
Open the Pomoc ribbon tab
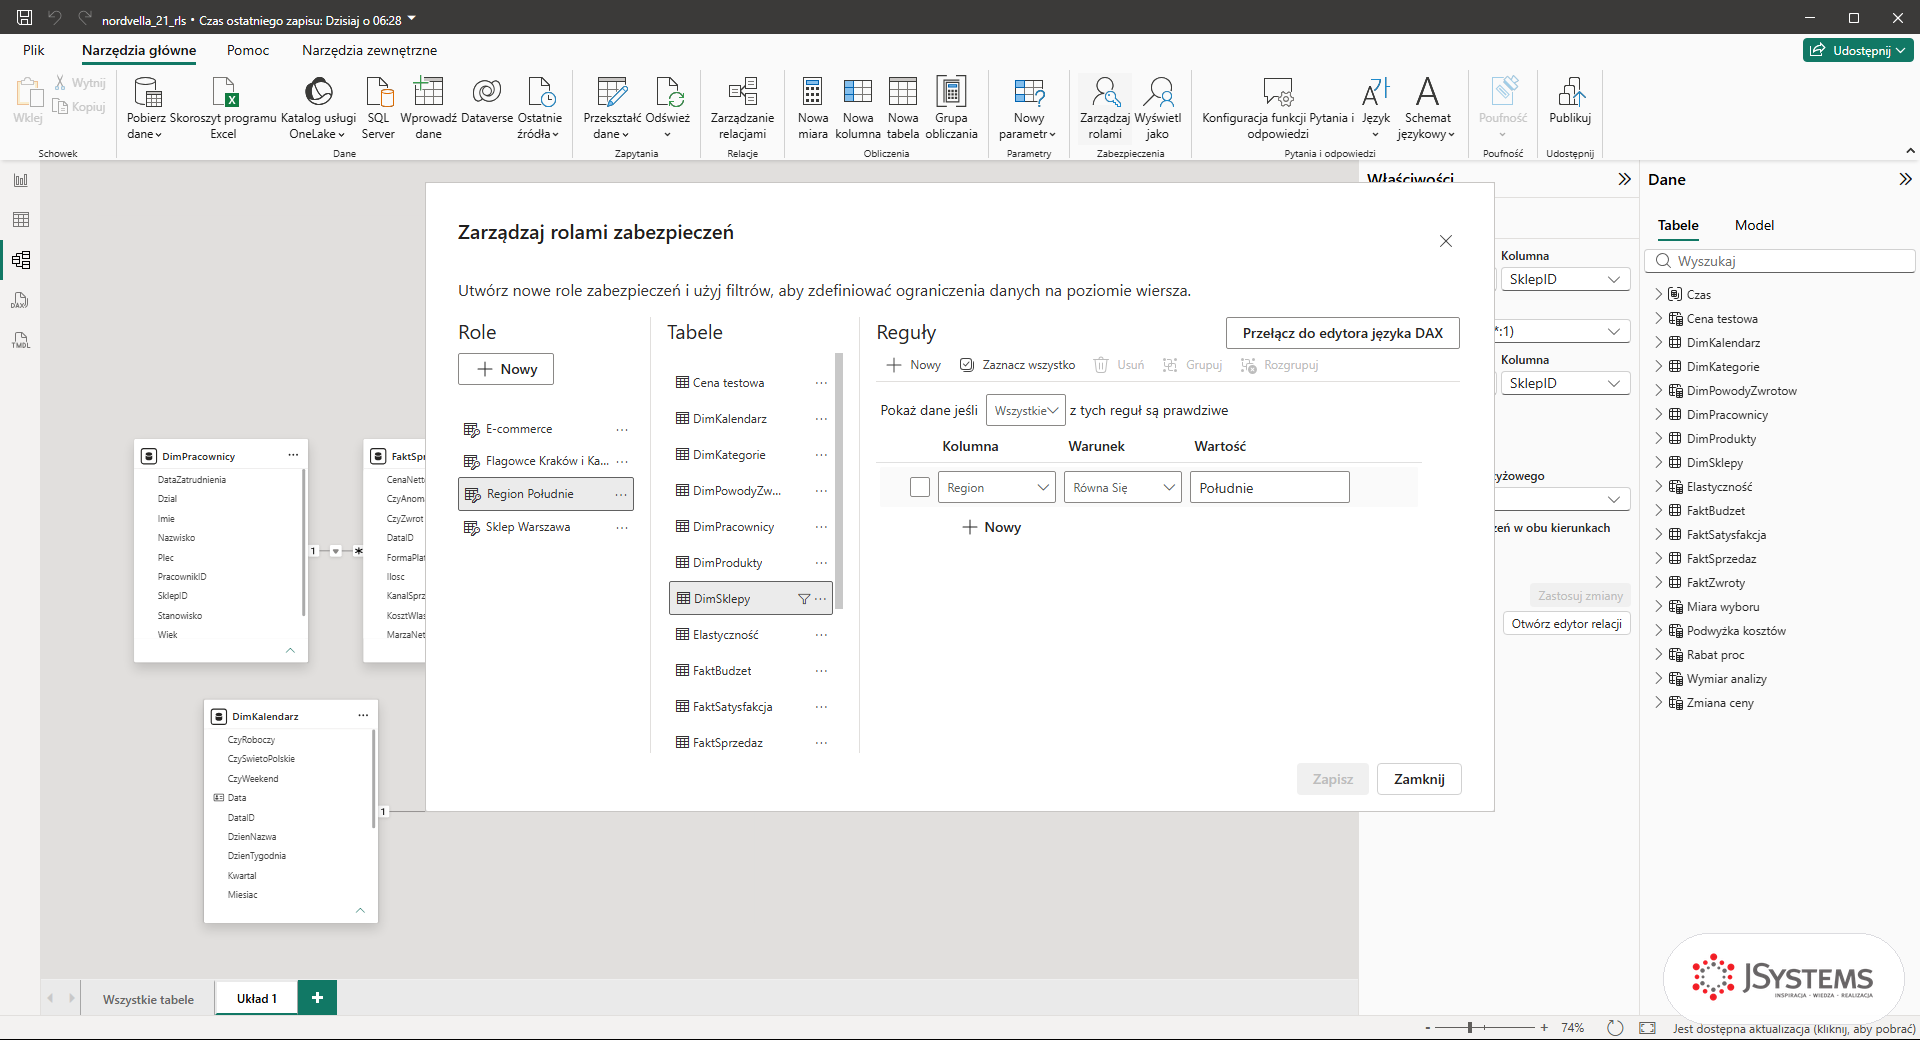pos(248,50)
